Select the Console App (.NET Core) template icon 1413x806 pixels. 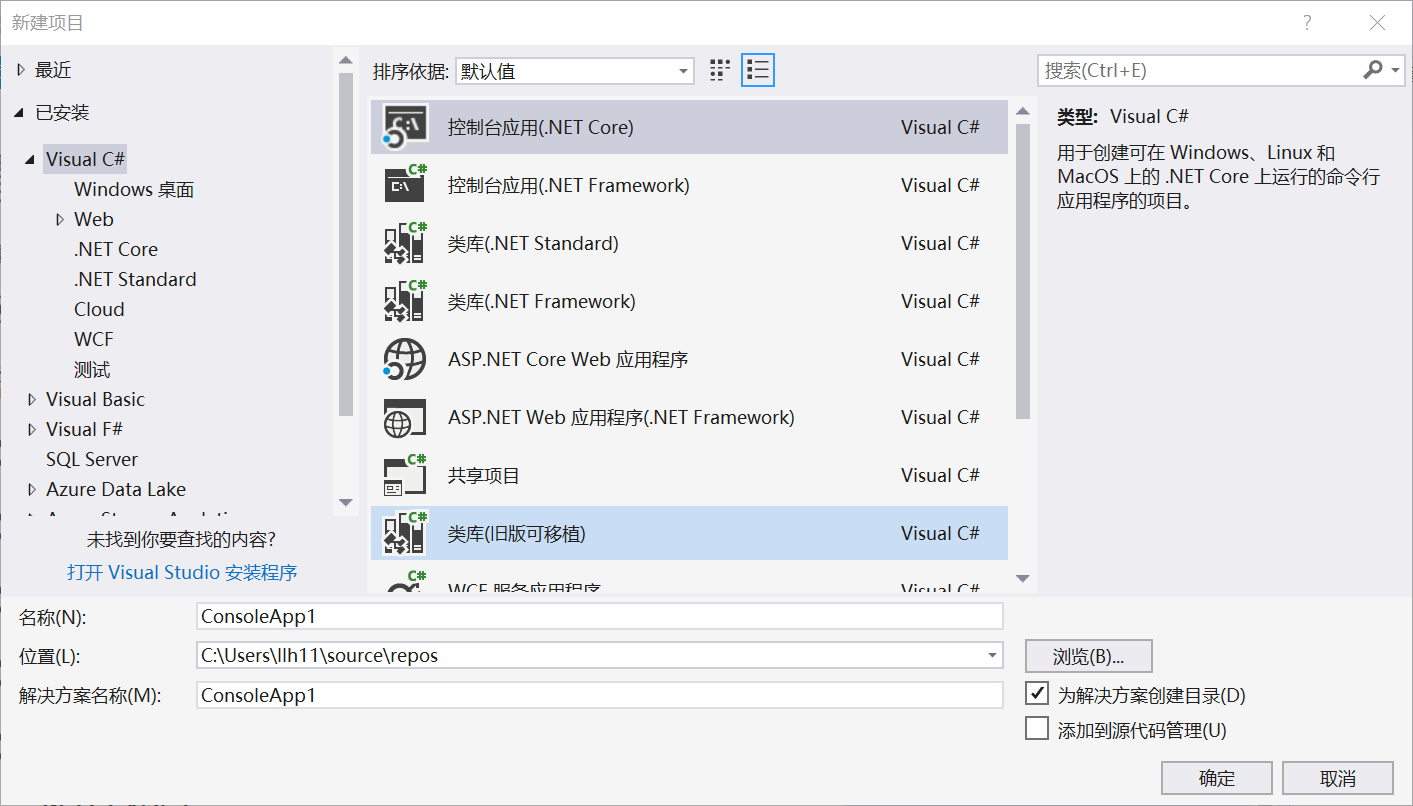point(406,127)
